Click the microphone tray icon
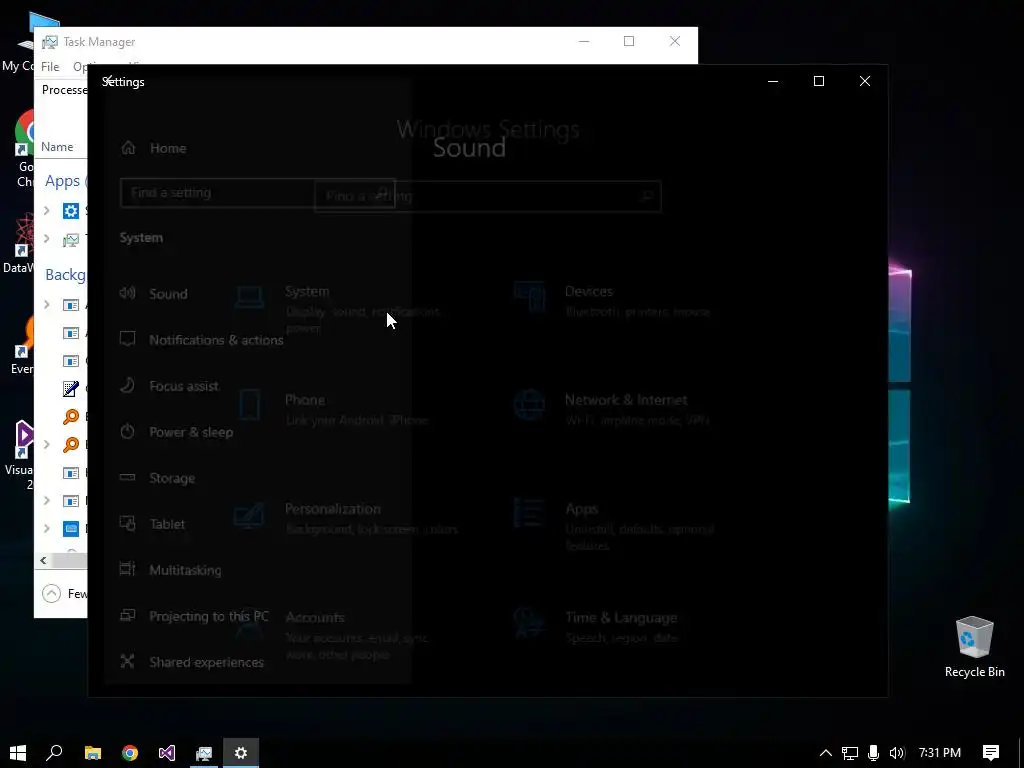The image size is (1024, 768). [x=873, y=753]
